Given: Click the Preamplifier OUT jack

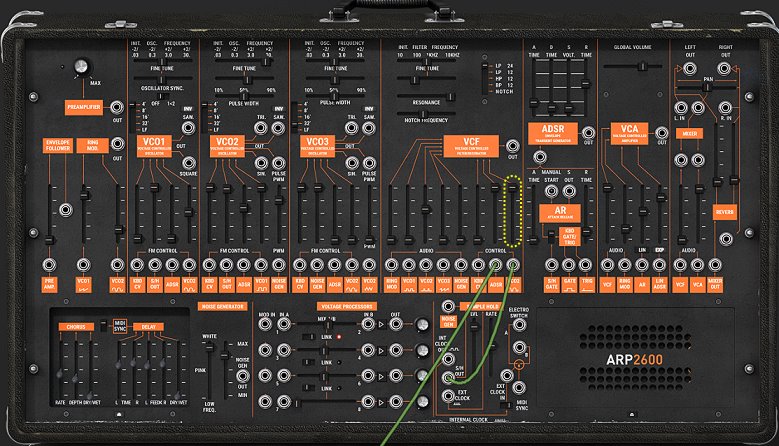Looking at the screenshot, I should click(117, 107).
